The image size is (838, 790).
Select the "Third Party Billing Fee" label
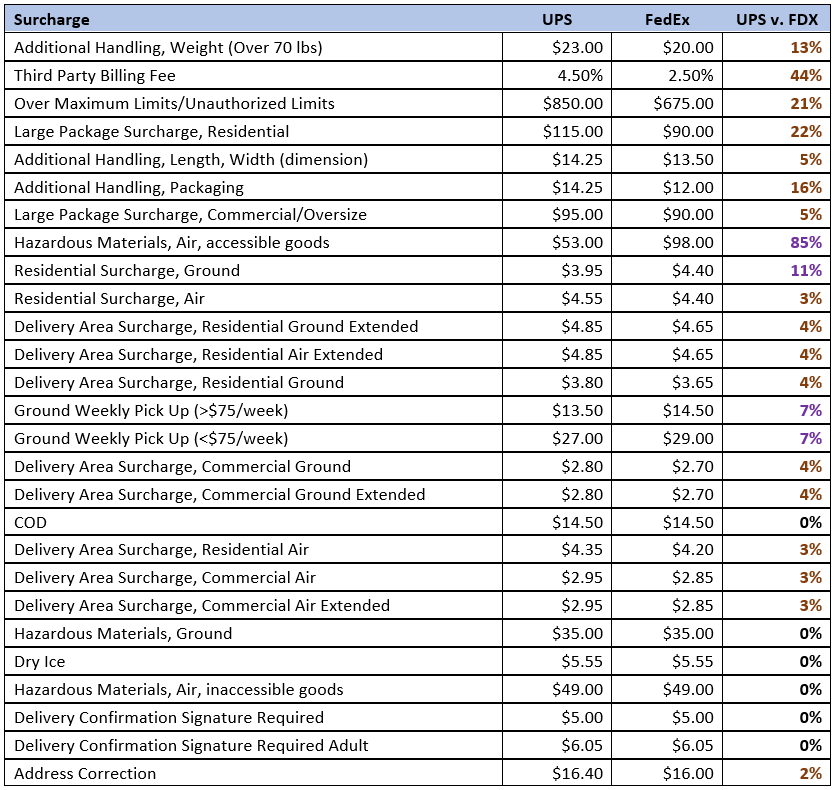point(95,75)
